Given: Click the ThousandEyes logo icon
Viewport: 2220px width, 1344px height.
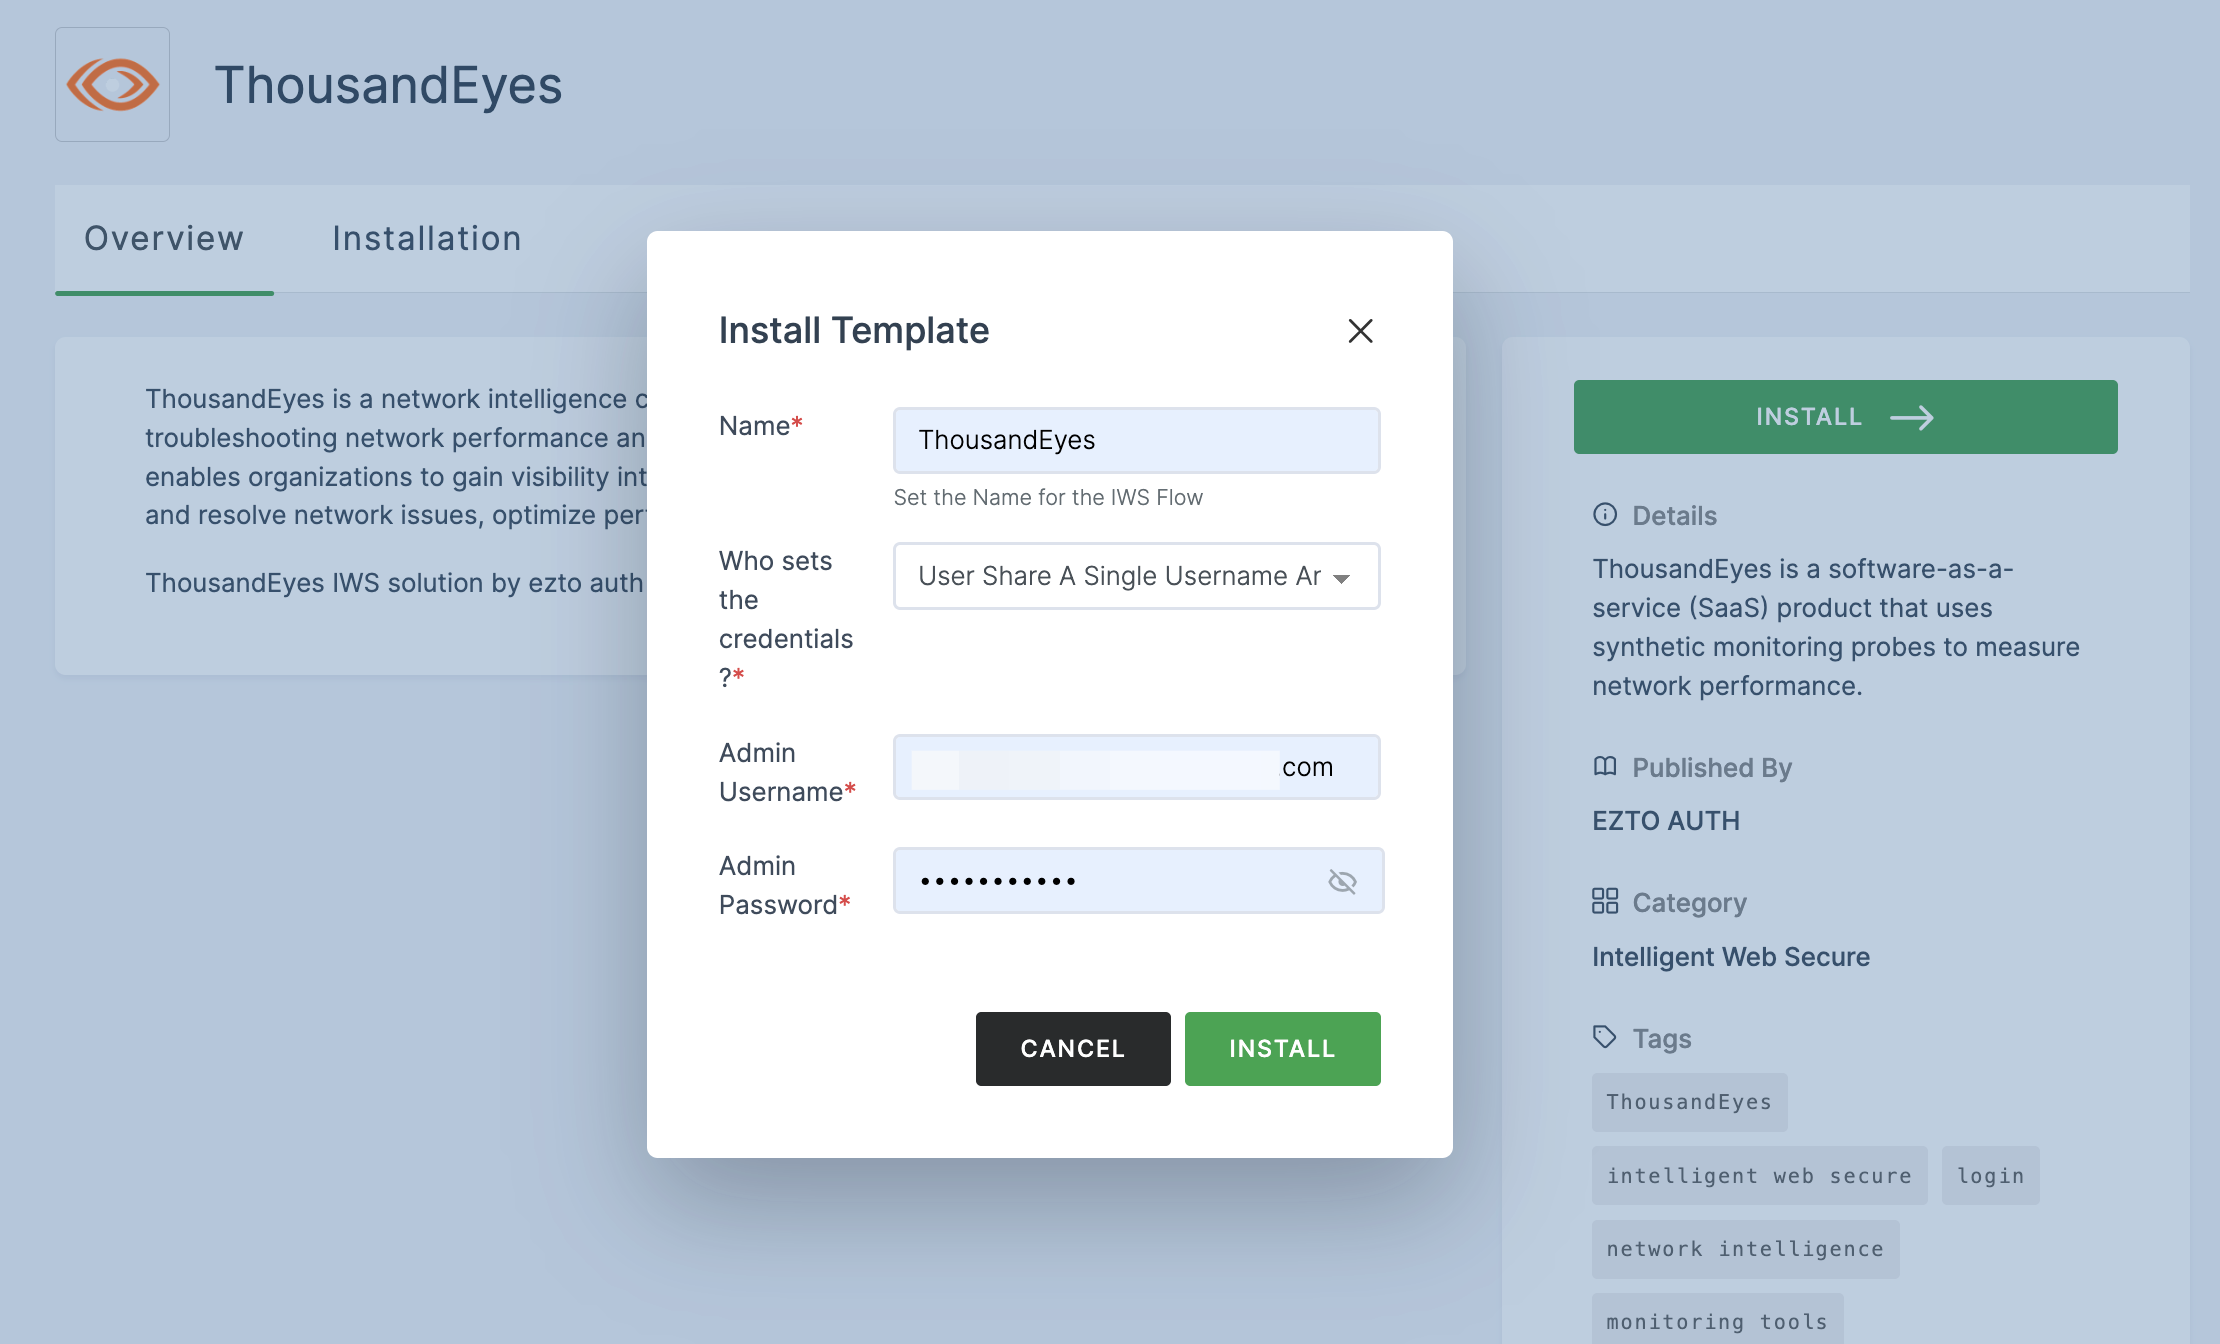Looking at the screenshot, I should click(112, 84).
